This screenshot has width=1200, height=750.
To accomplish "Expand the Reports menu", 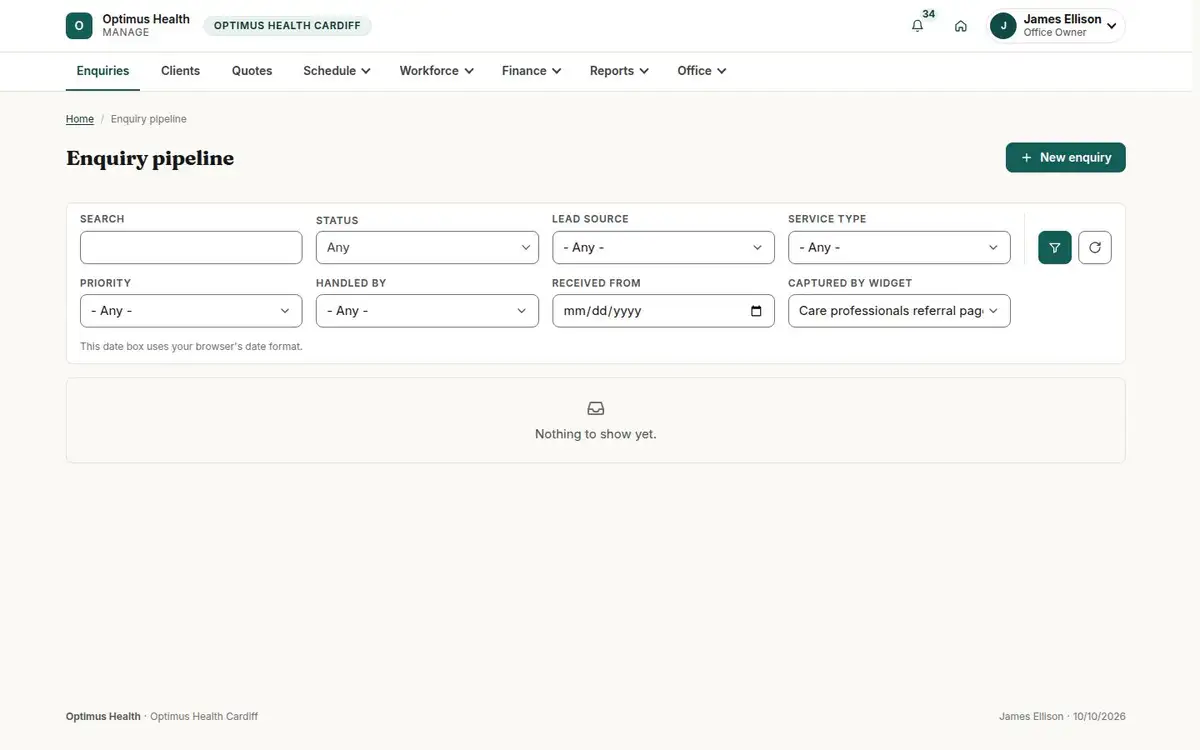I will click(x=619, y=71).
